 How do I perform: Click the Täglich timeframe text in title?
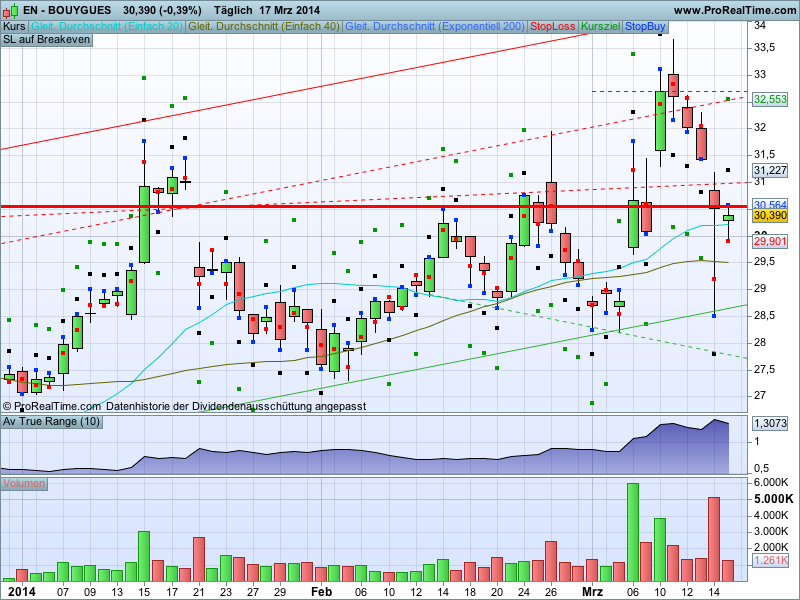(x=233, y=10)
